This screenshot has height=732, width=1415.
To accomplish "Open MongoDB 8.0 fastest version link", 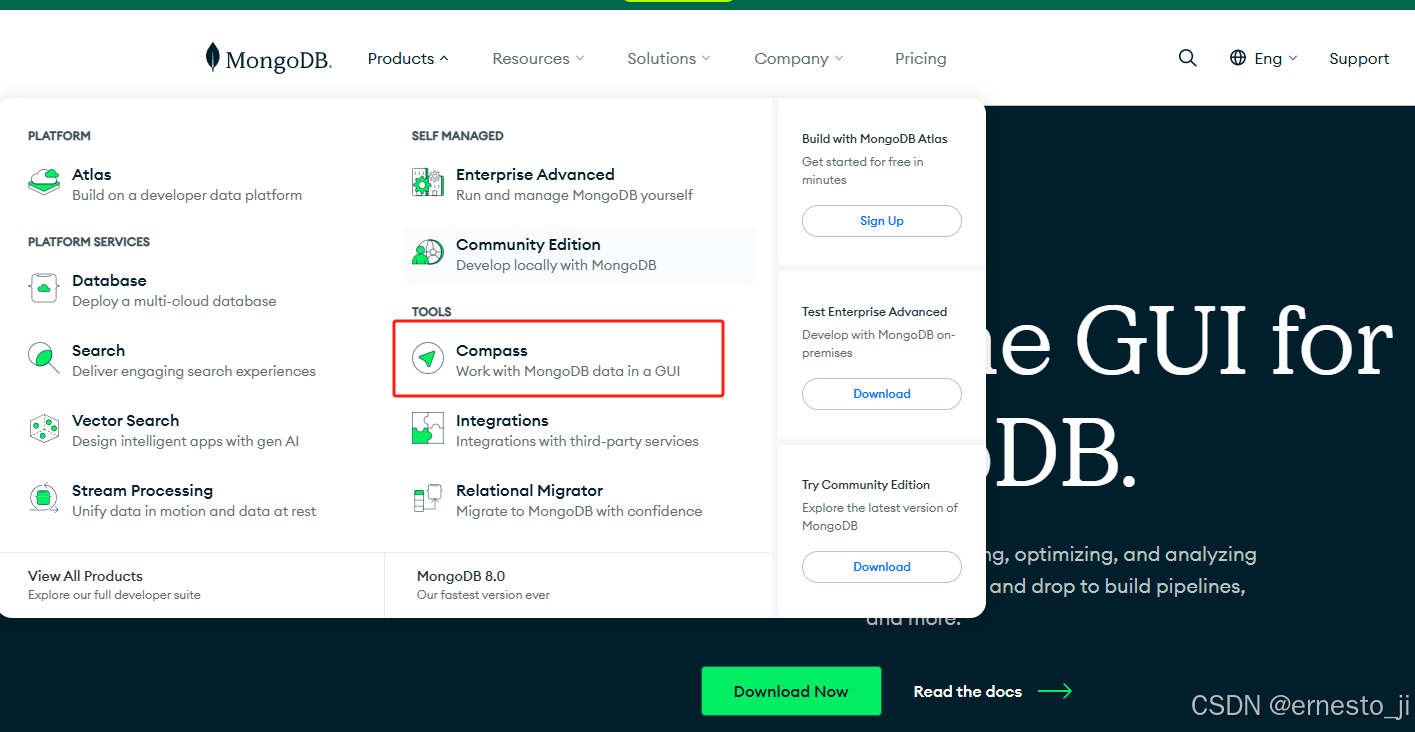I will point(461,576).
